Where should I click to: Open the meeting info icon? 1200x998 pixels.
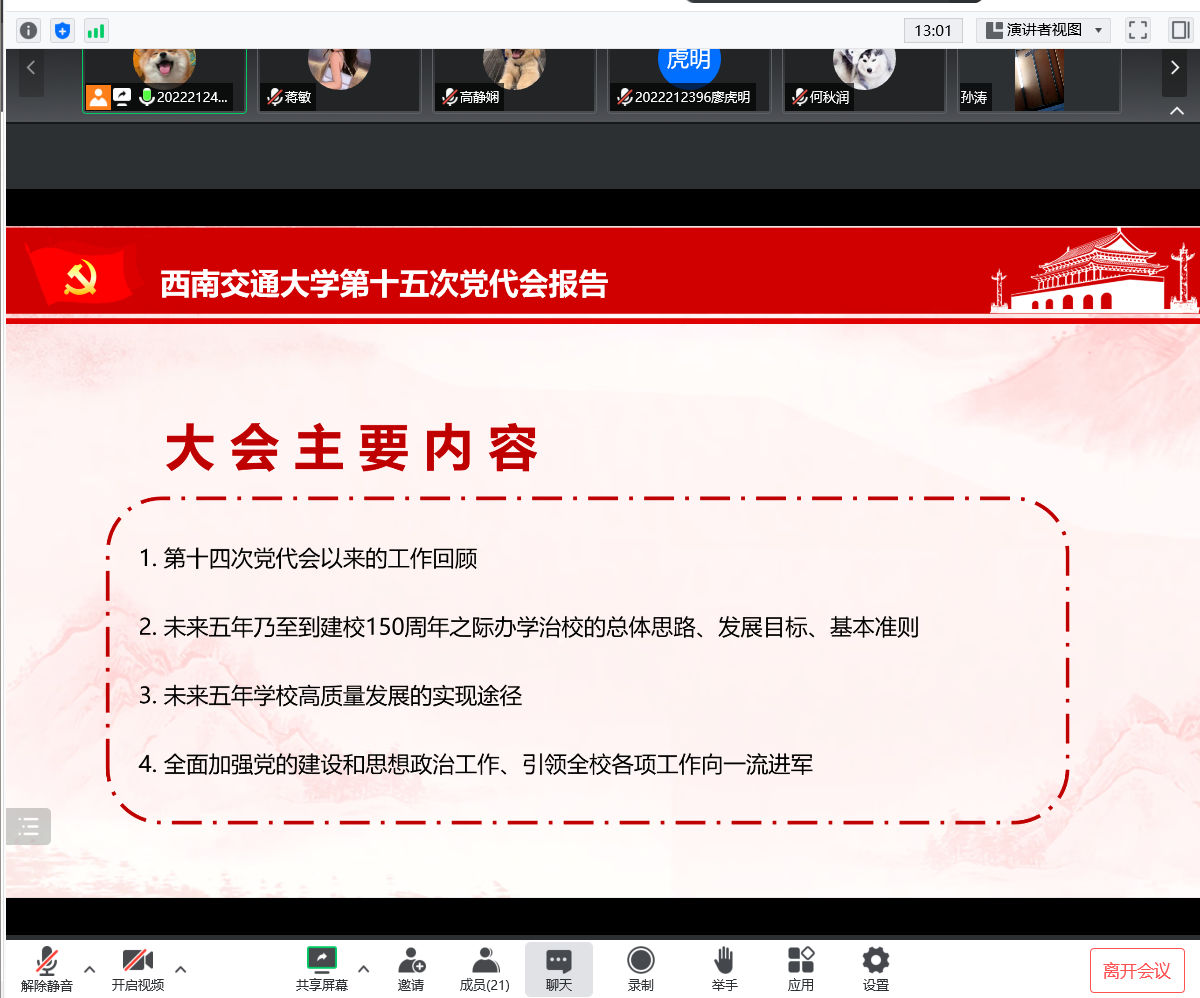coord(29,30)
